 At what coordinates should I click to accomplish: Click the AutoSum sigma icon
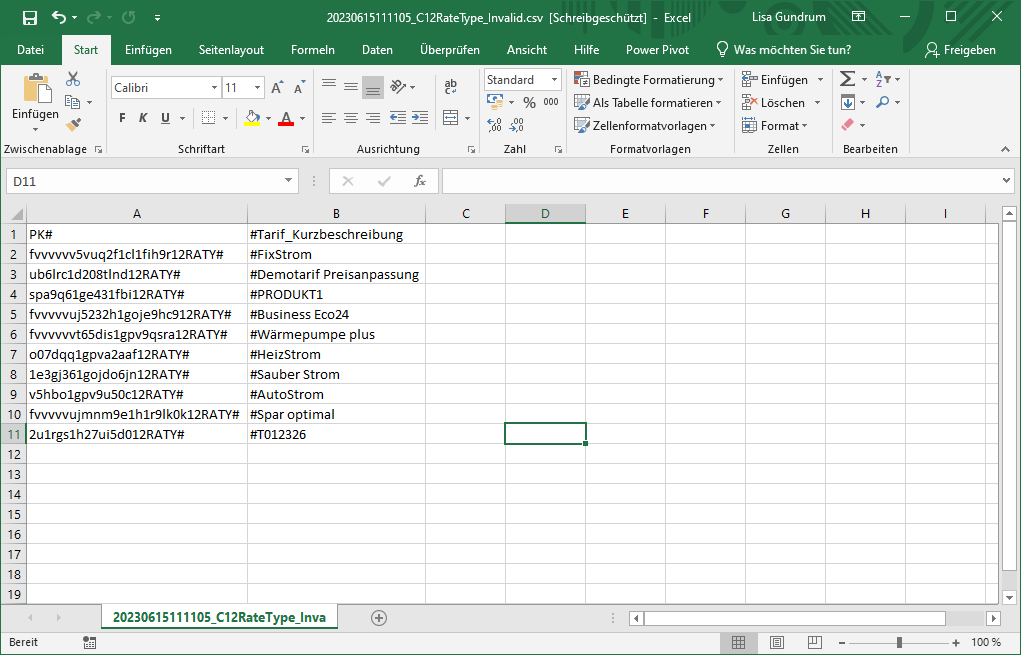[x=847, y=80]
